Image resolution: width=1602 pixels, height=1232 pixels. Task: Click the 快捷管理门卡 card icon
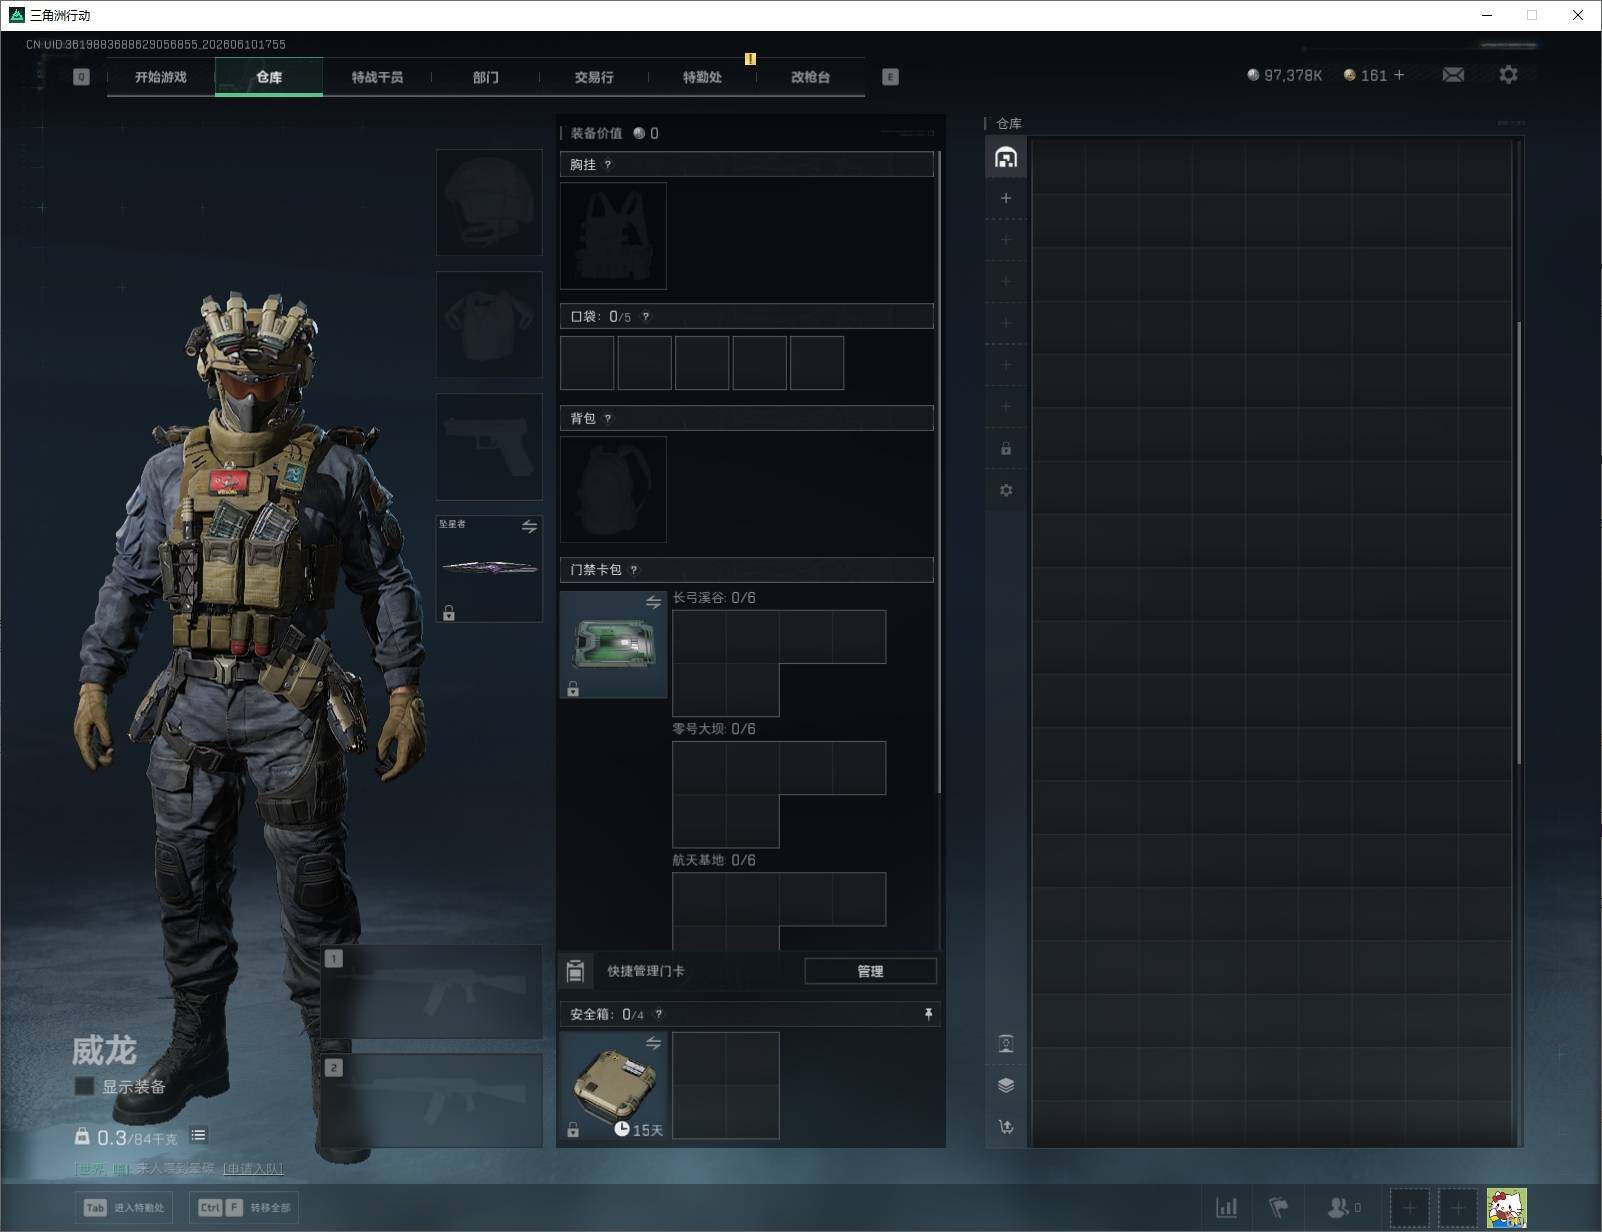pos(575,971)
